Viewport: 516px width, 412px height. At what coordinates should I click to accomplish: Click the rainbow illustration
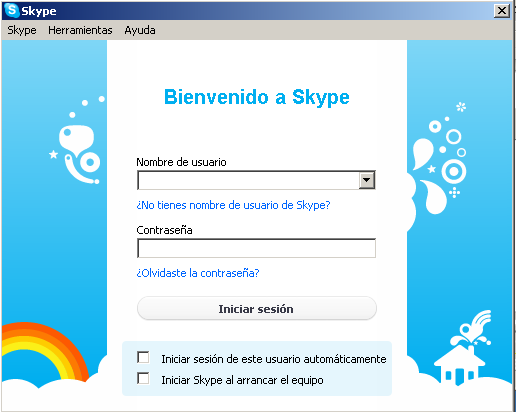pyautogui.click(x=45, y=351)
